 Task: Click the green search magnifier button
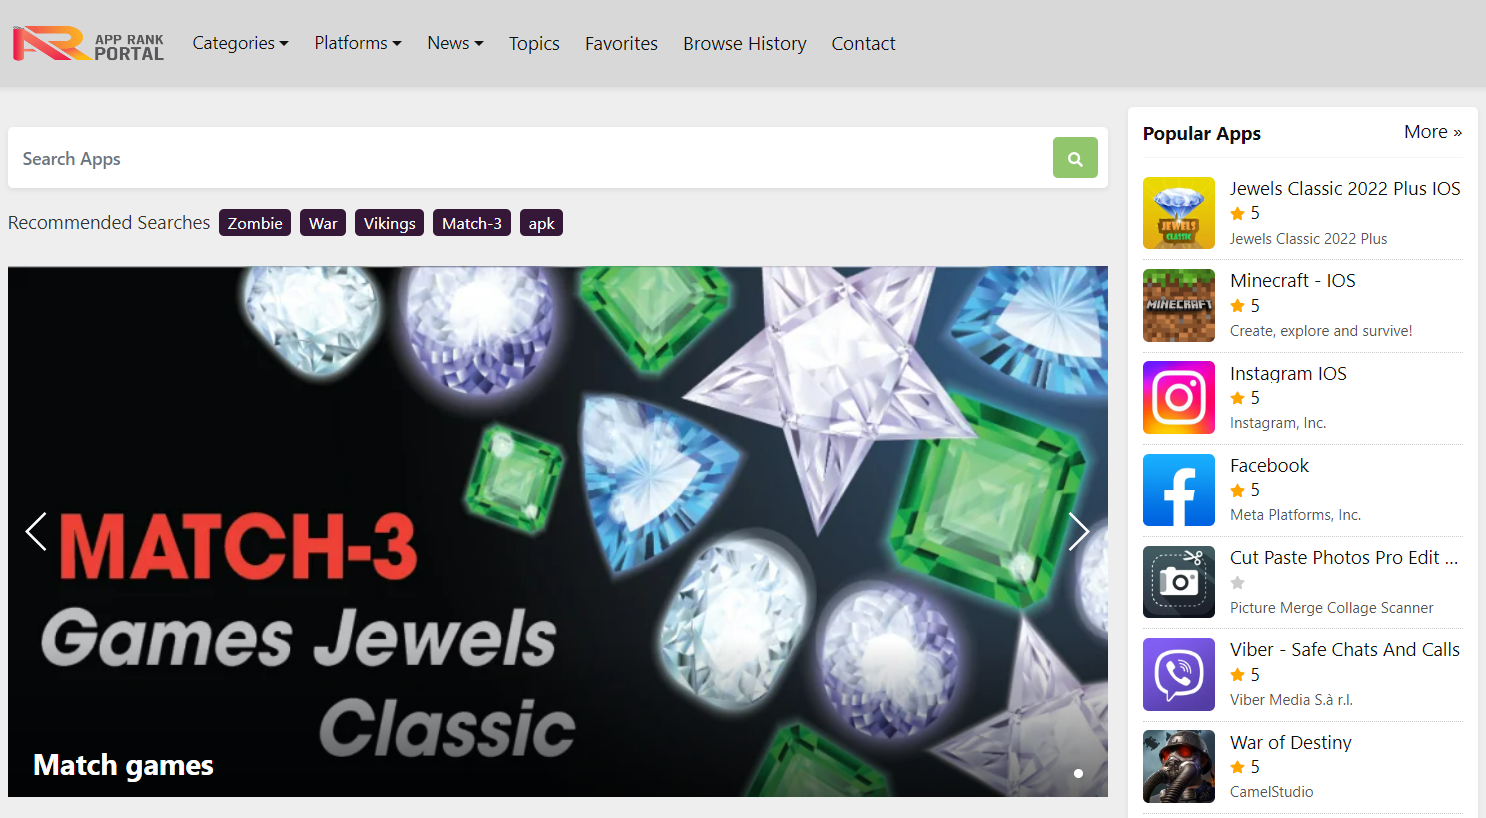[1075, 158]
